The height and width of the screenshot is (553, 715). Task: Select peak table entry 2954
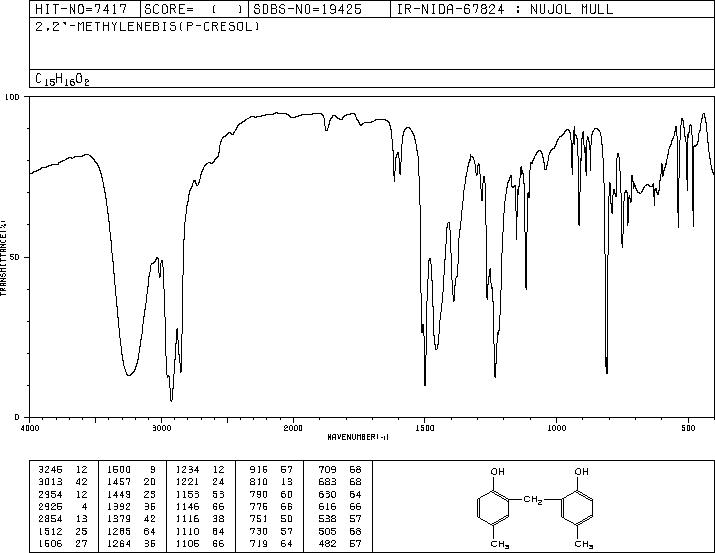pos(50,494)
